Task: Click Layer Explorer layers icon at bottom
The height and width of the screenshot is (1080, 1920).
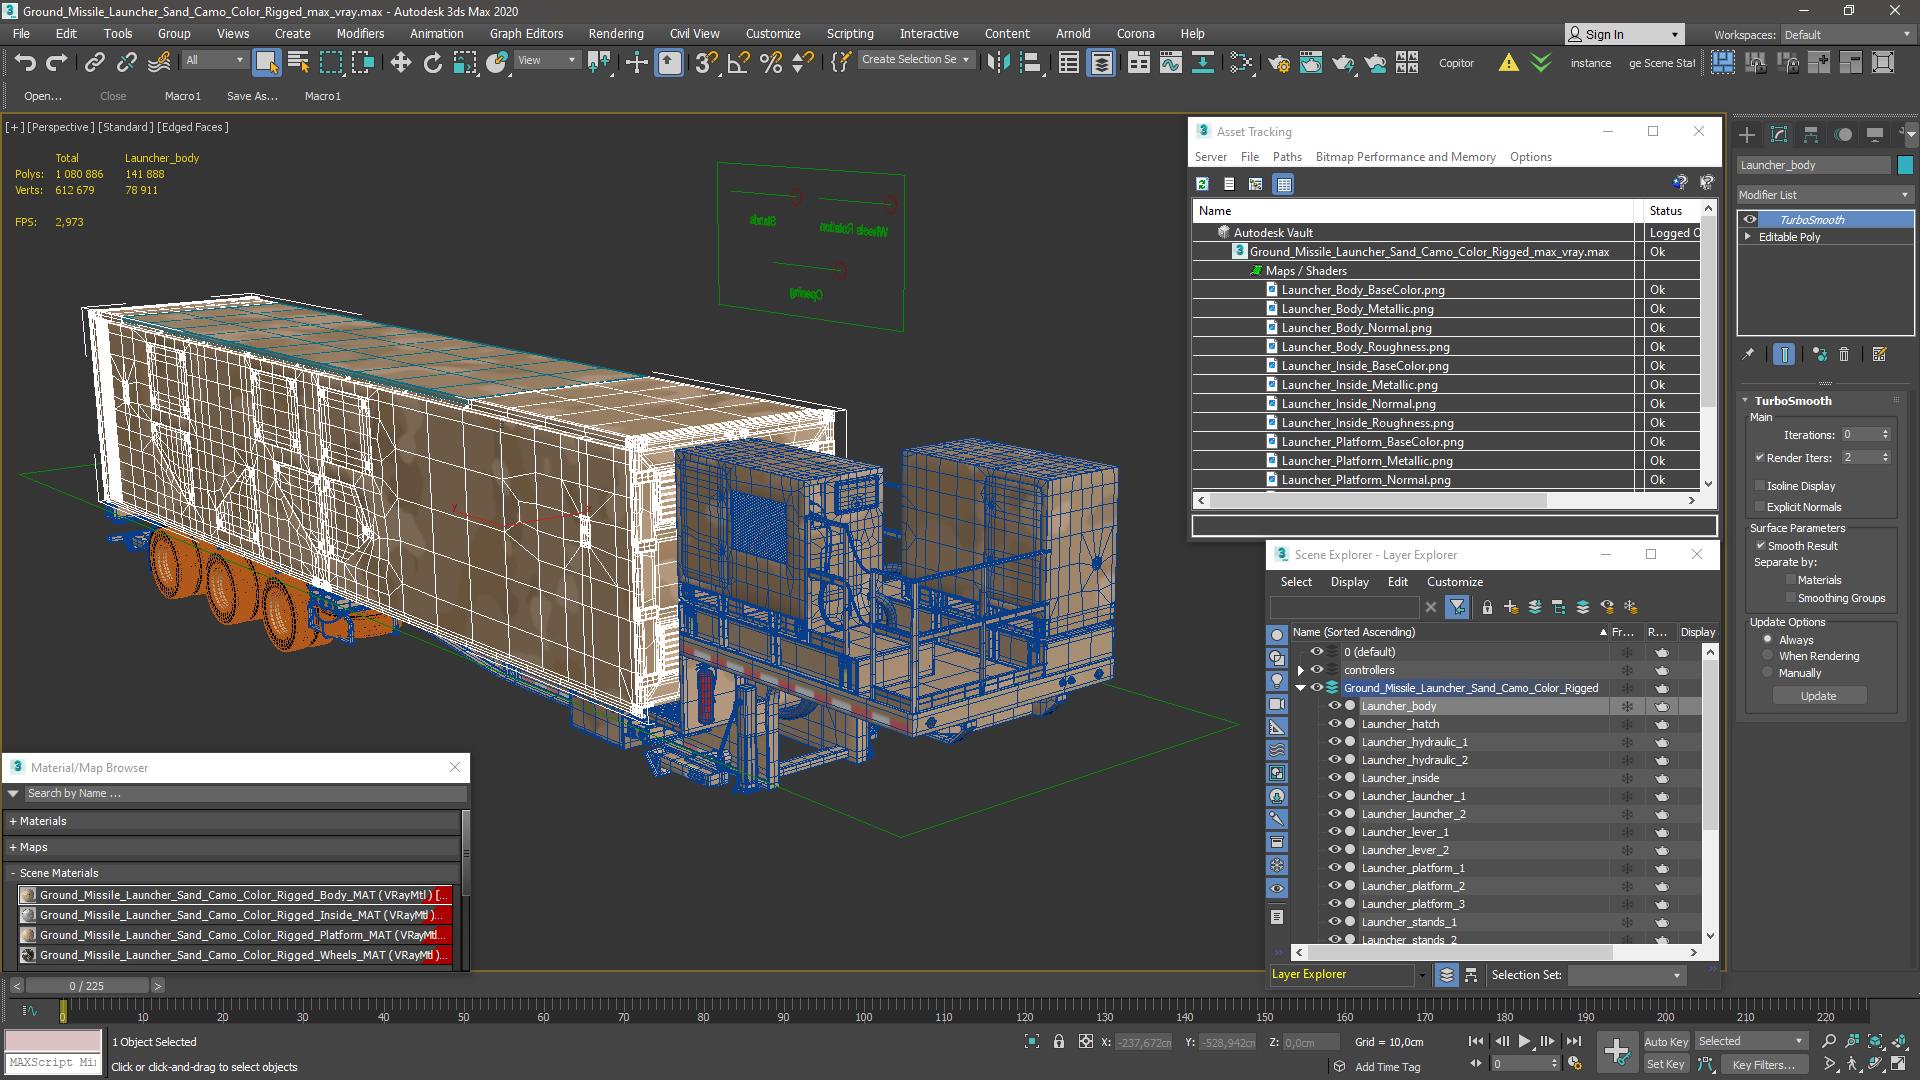Action: pos(1447,975)
